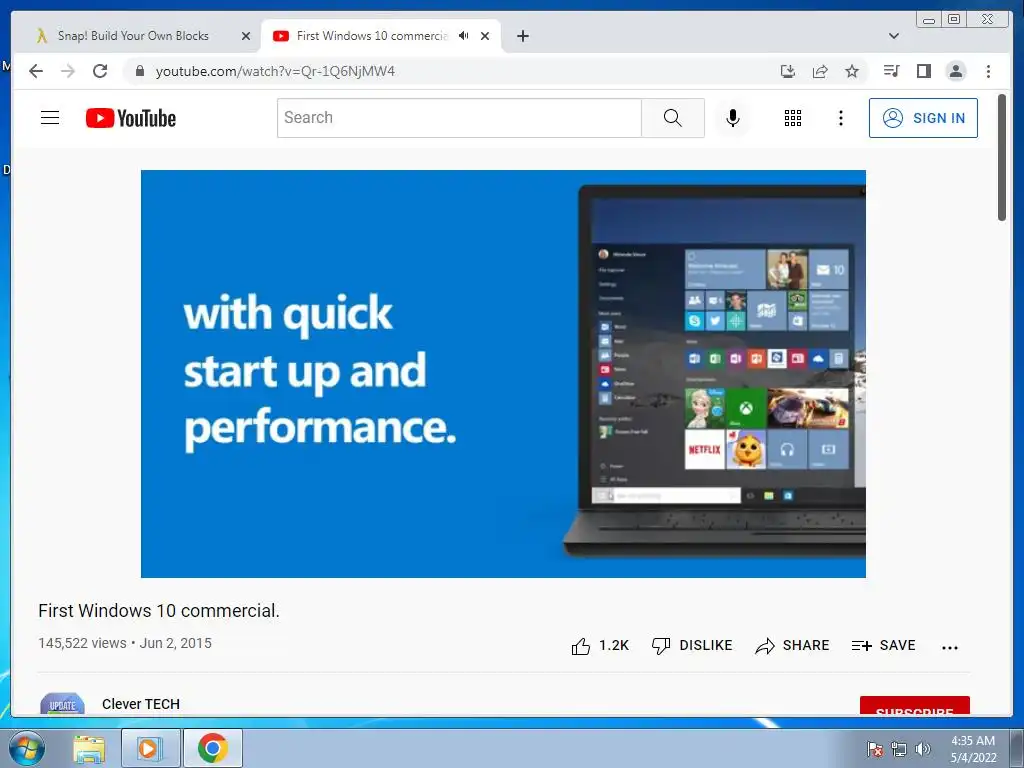This screenshot has height=768, width=1024.
Task: Click the install/download page icon in address bar
Action: click(788, 71)
